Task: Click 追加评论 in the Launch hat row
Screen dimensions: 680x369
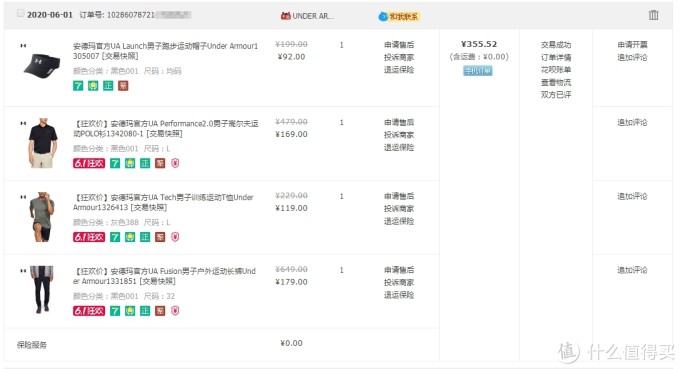Action: tap(632, 57)
